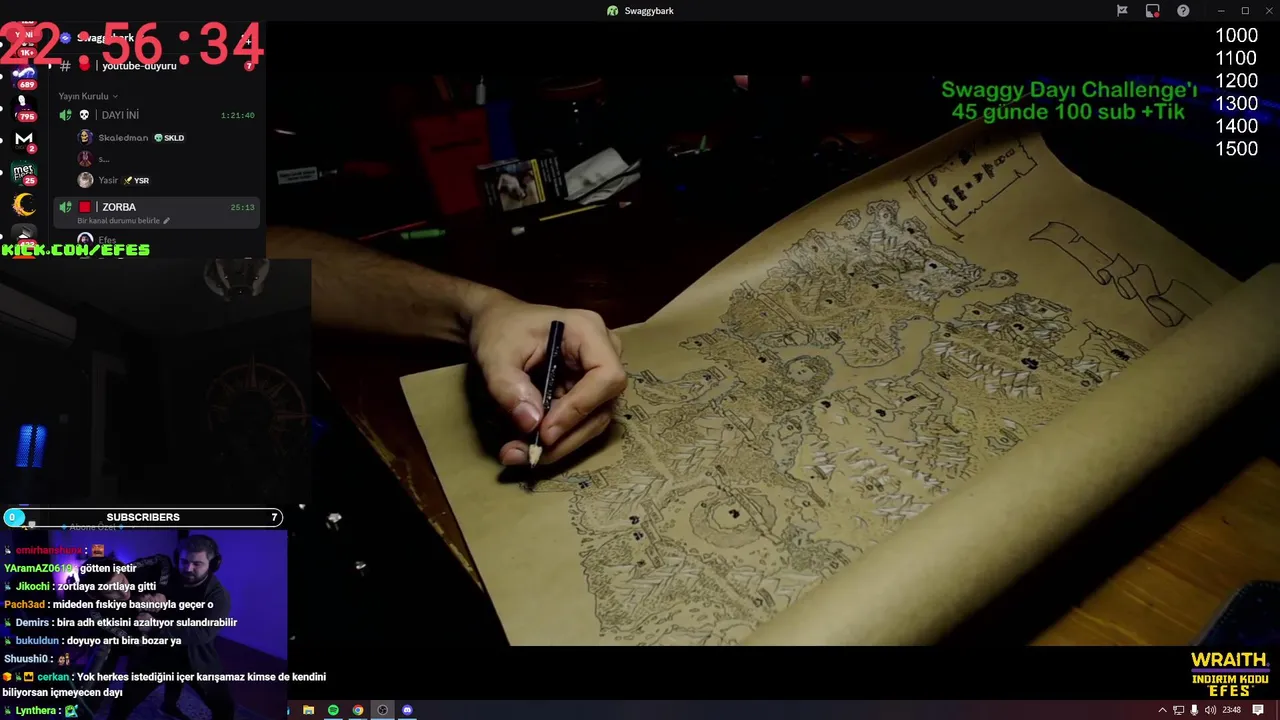This screenshot has width=1280, height=720.
Task: Open OBS Studio from the taskbar
Action: point(382,710)
